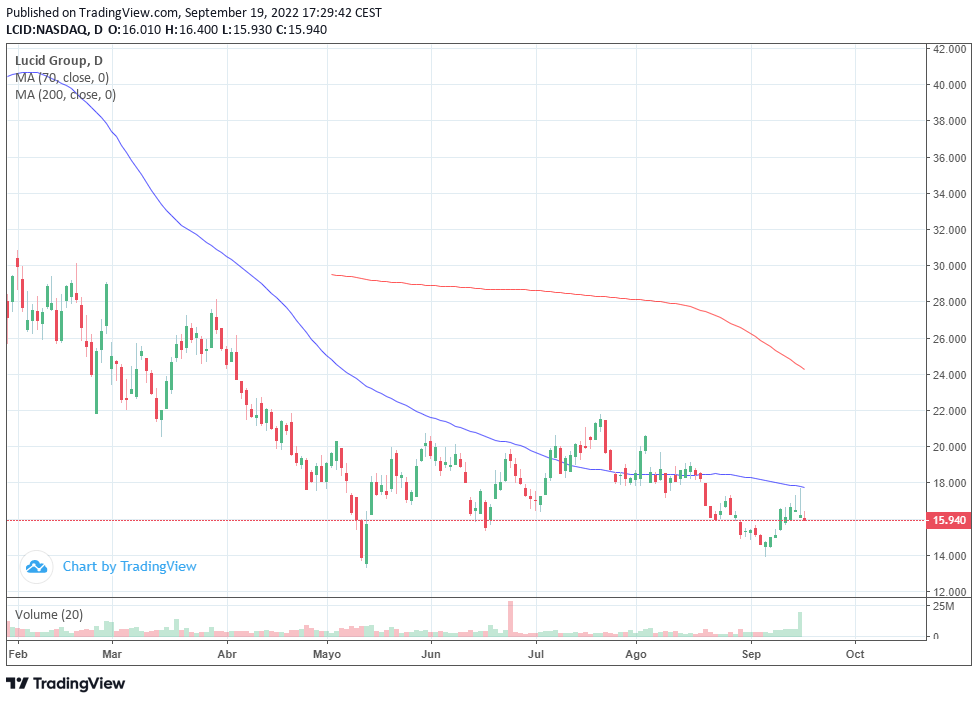Select the MA (70, close, 0) indicator label

coord(62,78)
